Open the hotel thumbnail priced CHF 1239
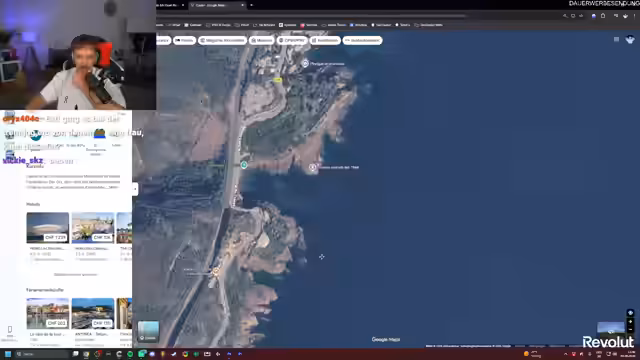Image resolution: width=640 pixels, height=360 pixels. [x=48, y=228]
